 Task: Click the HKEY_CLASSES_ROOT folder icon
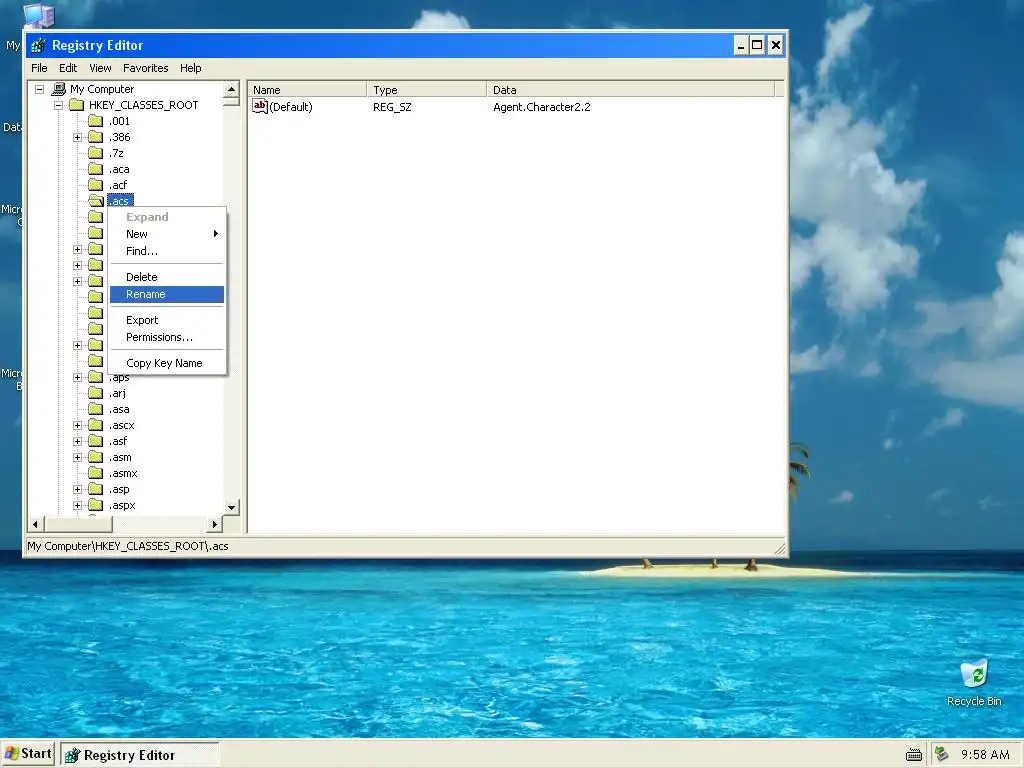click(77, 105)
